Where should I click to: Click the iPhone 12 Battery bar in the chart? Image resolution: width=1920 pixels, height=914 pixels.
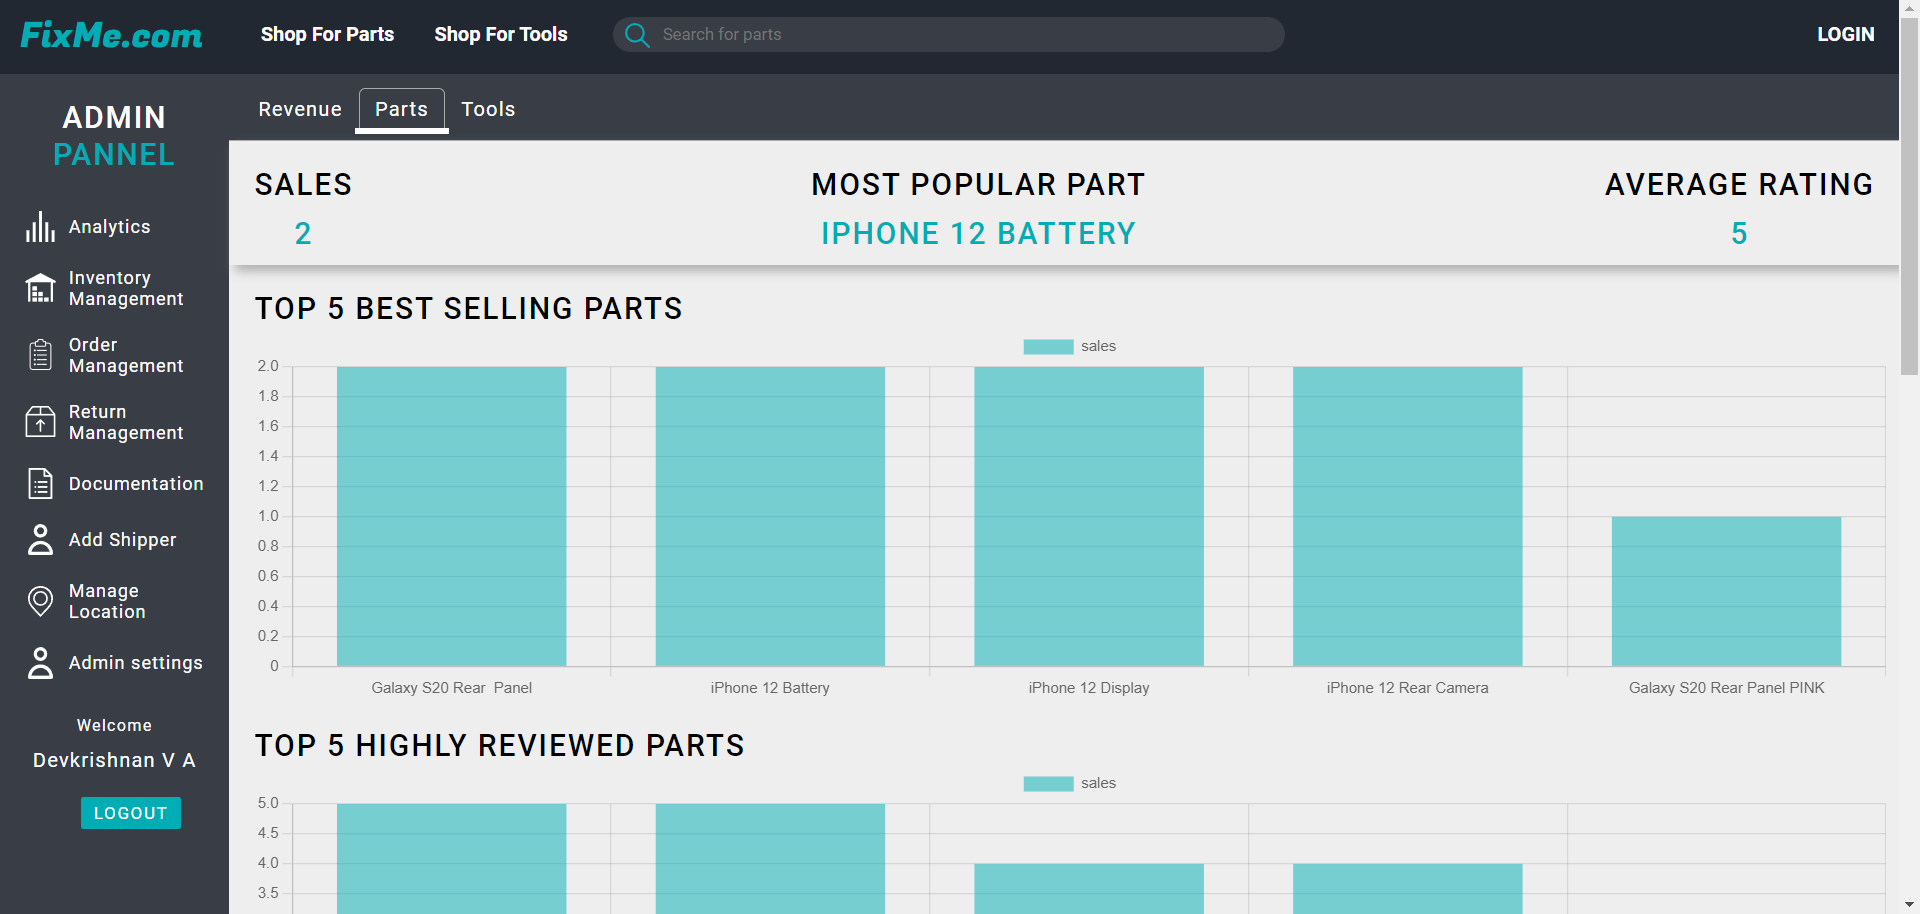(x=769, y=515)
